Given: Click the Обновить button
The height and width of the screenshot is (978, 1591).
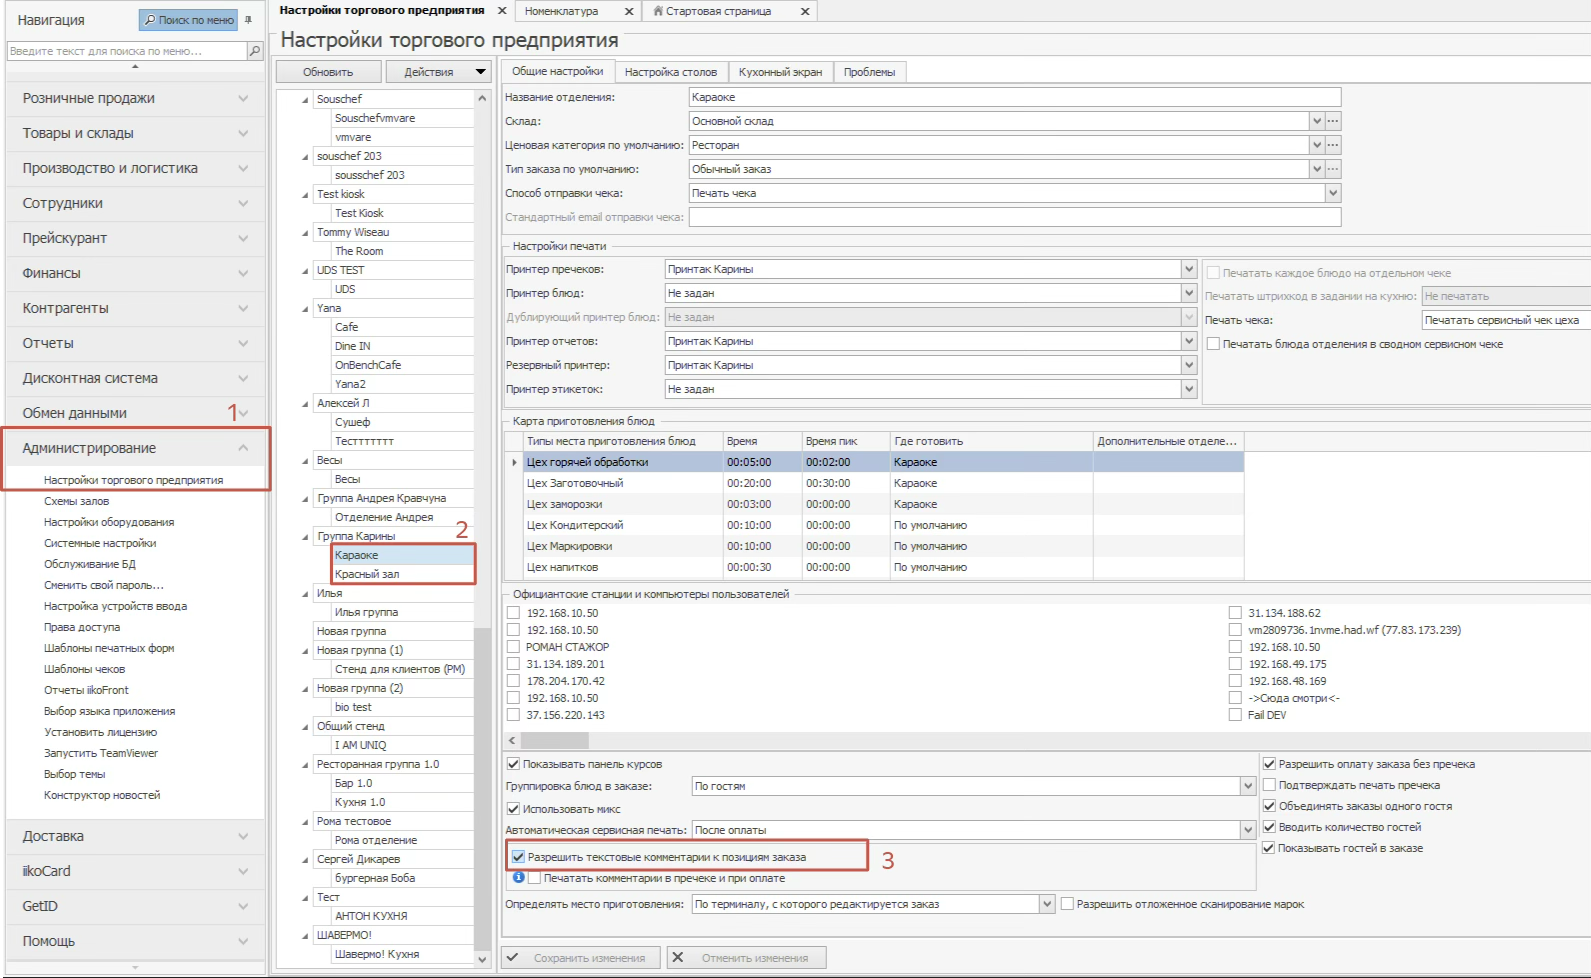Looking at the screenshot, I should coord(328,72).
